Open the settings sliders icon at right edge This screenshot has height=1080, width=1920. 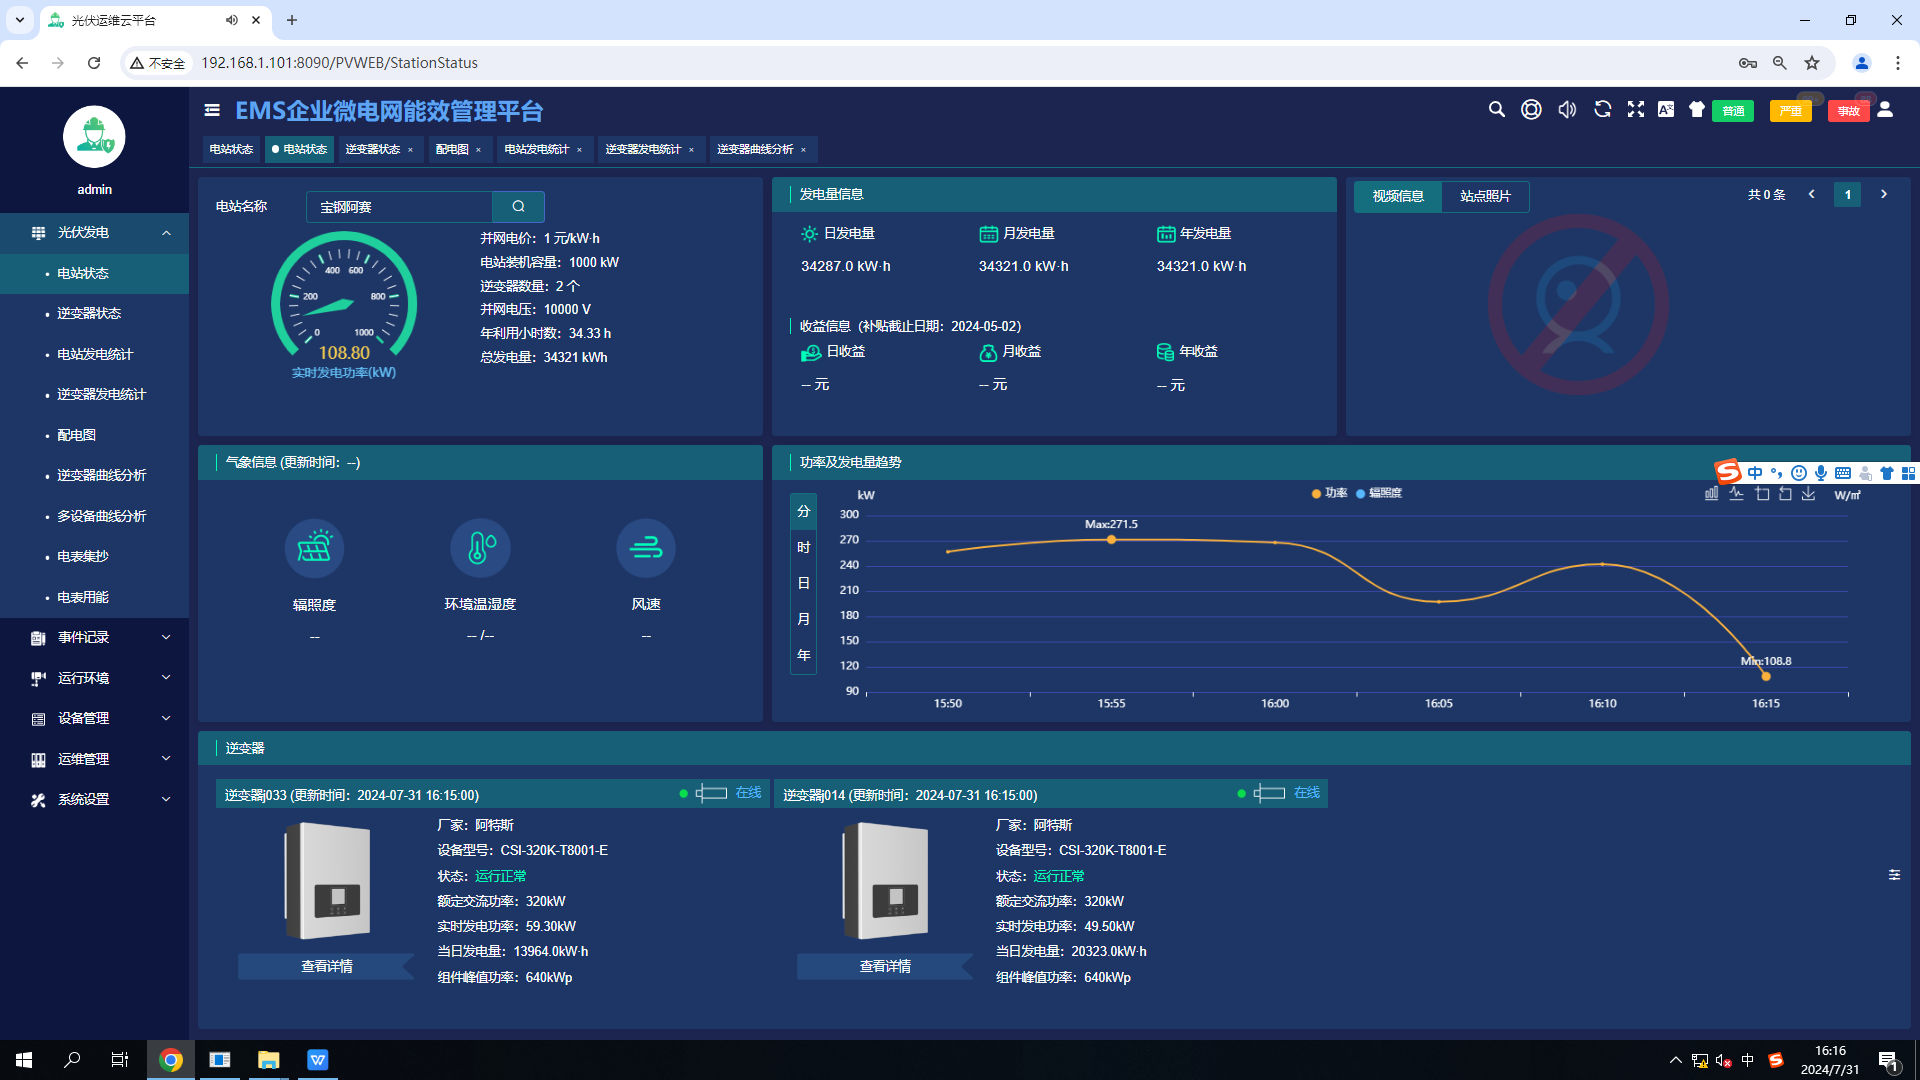pyautogui.click(x=1894, y=875)
